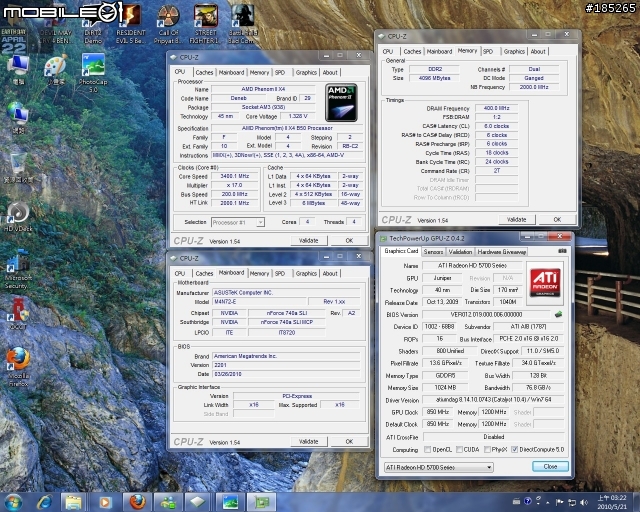This screenshot has width=640, height=512.
Task: Select the Recycle Bin desktop icon
Action: point(18,167)
